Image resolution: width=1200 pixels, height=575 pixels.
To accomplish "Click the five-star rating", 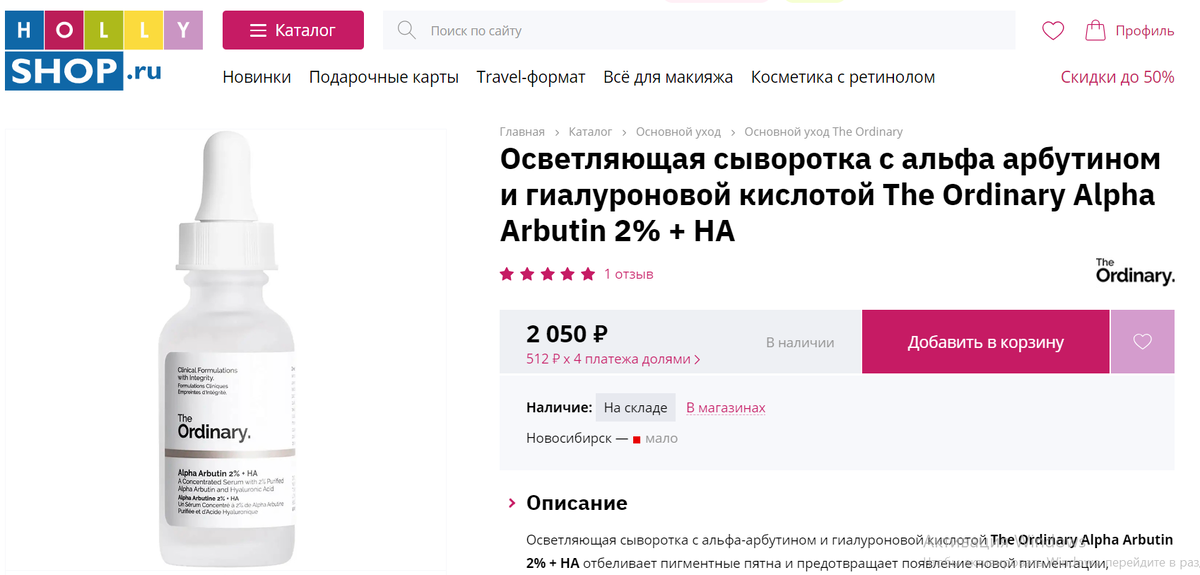I will [547, 274].
